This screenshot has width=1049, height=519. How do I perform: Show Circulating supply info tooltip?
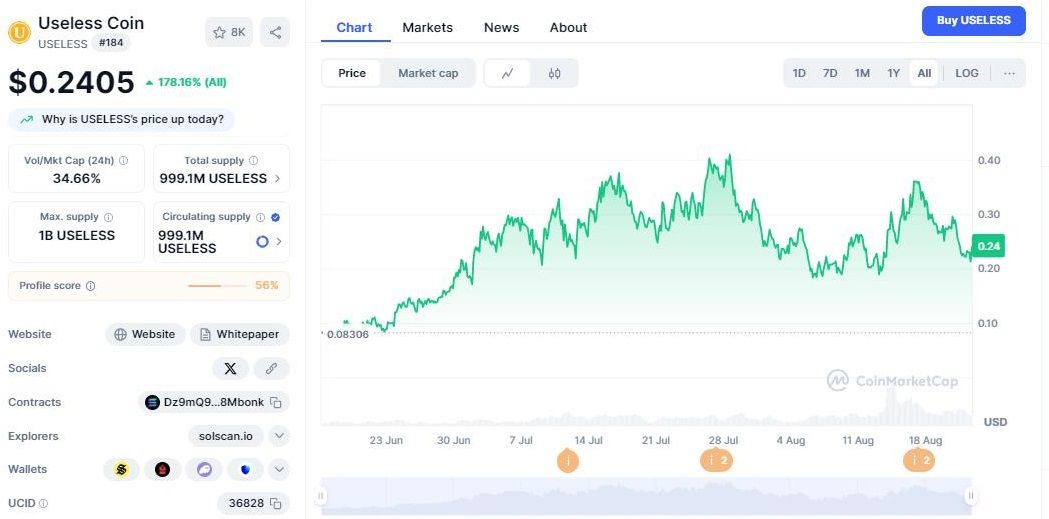click(x=260, y=217)
